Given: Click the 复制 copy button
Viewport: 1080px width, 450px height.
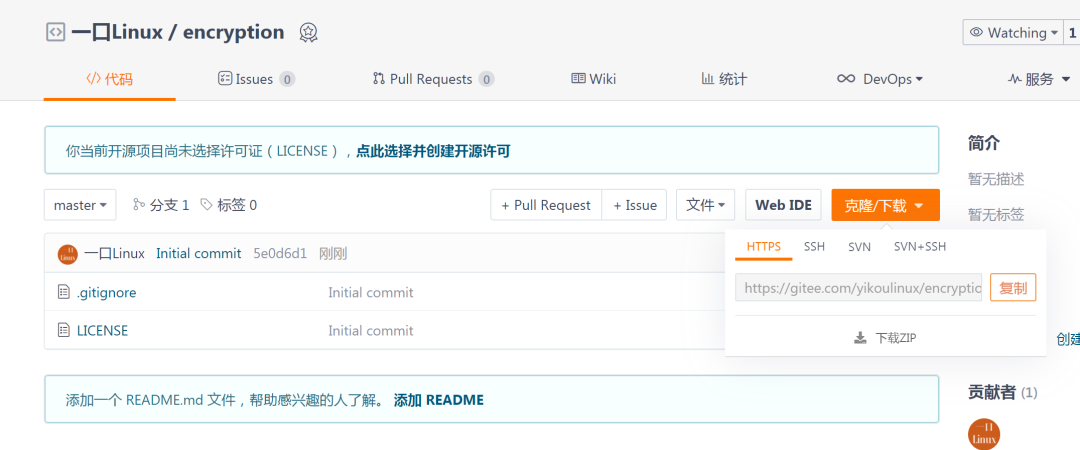Looking at the screenshot, I should (x=1013, y=288).
